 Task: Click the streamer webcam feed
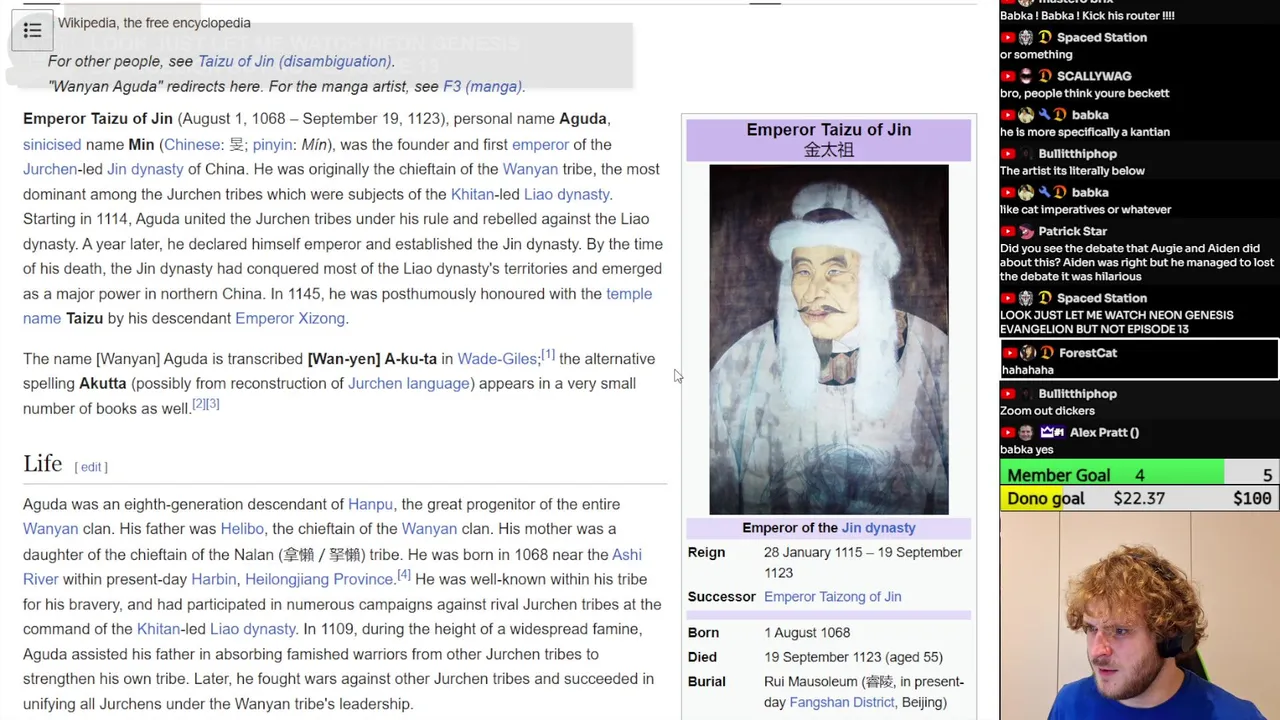point(1140,616)
